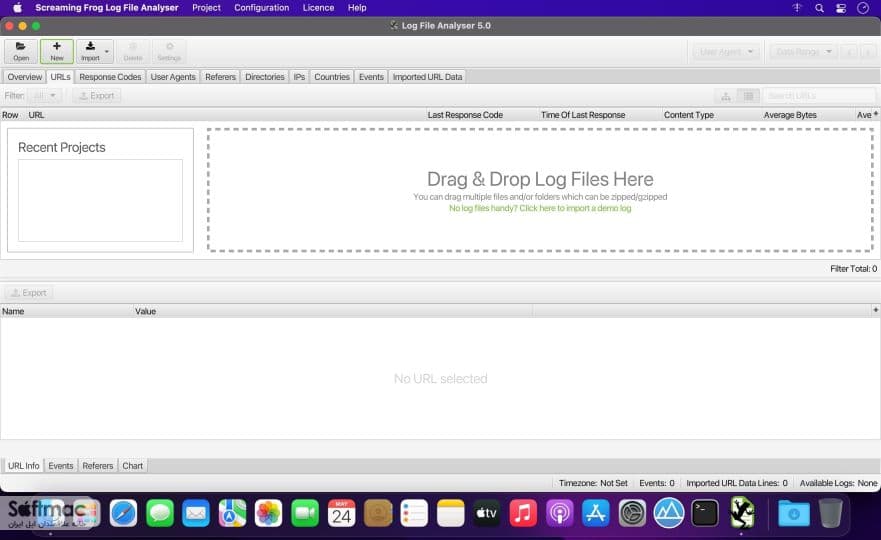Image resolution: width=881 pixels, height=540 pixels.
Task: Click the Value column header
Action: click(333, 311)
